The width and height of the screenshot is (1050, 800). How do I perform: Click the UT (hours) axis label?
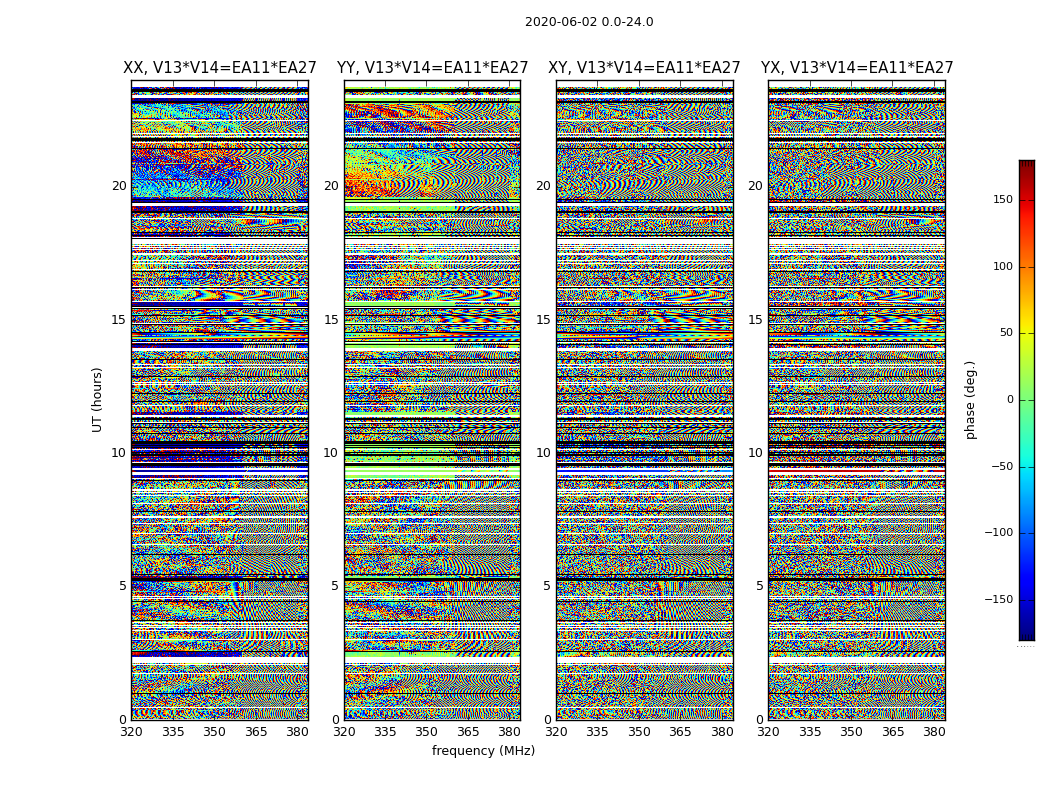pos(97,400)
